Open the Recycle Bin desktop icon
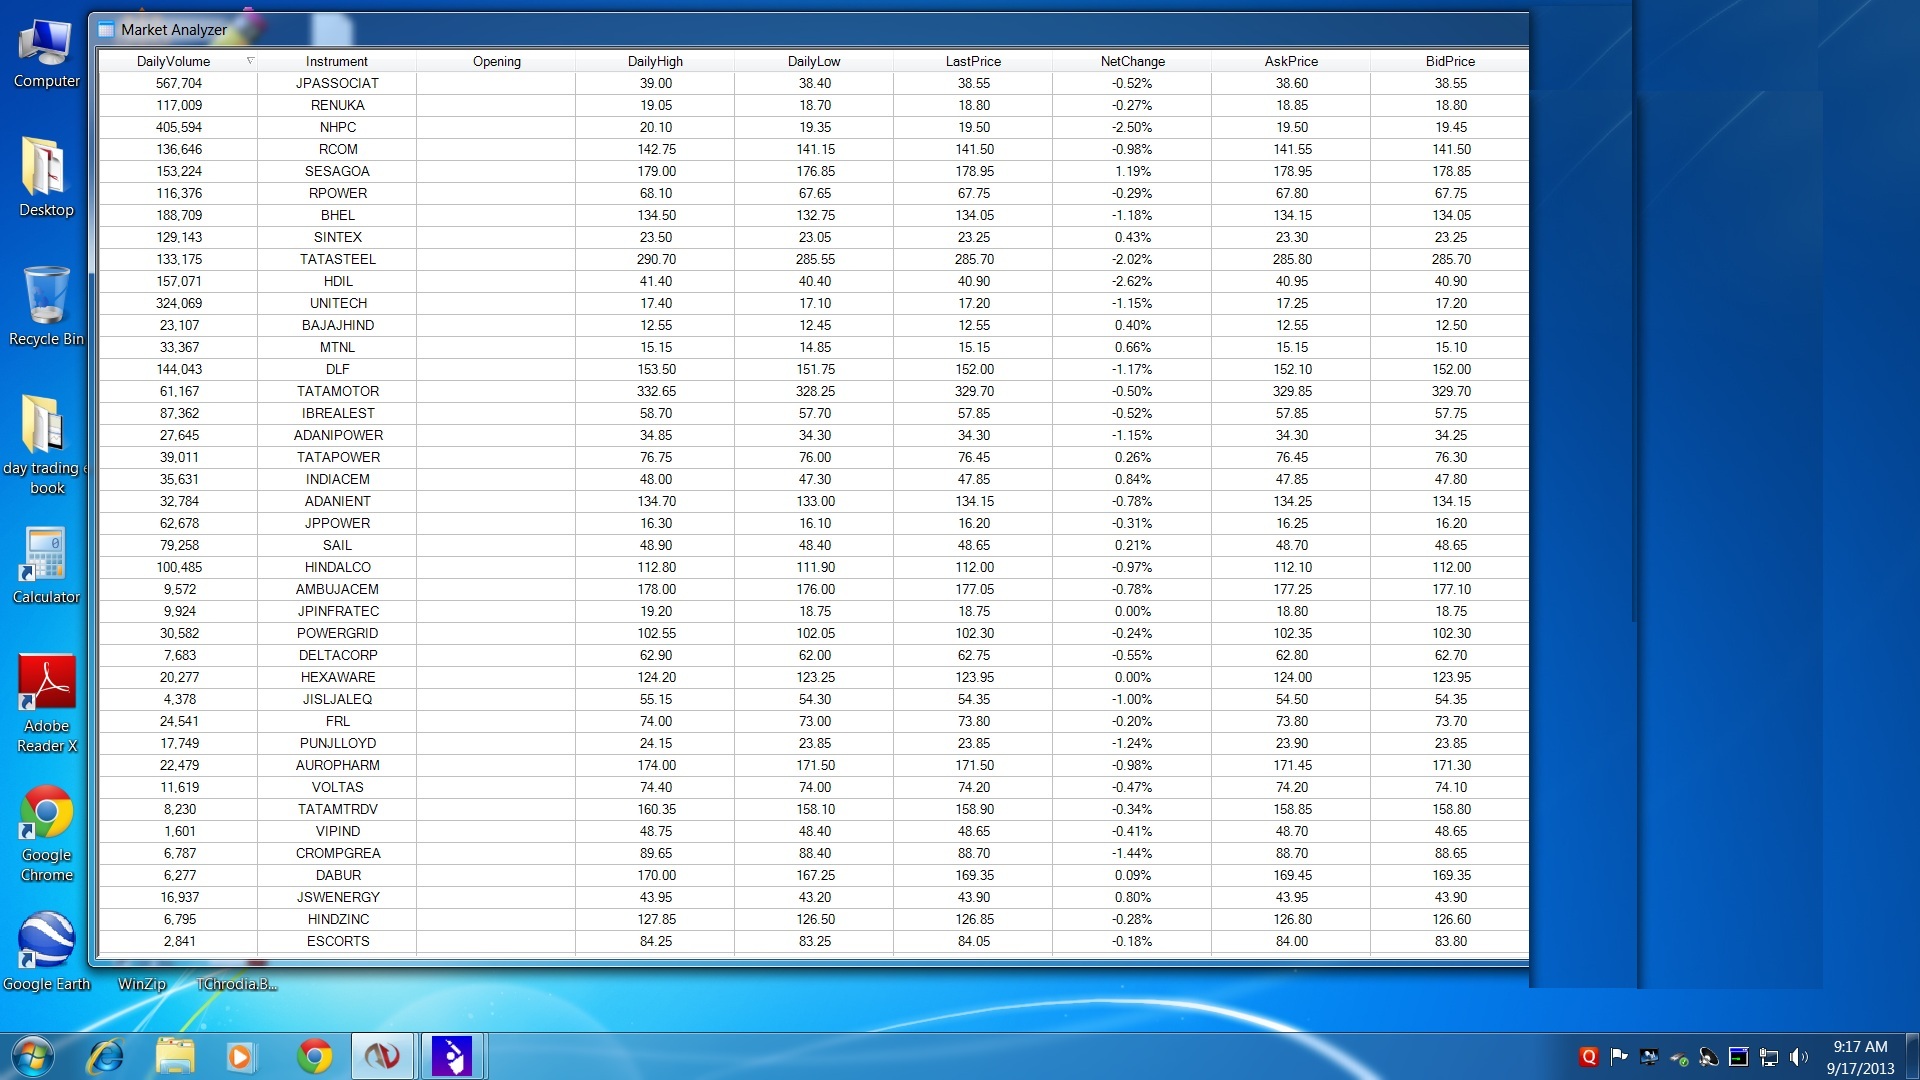Screen dimensions: 1920x1080 click(x=46, y=297)
